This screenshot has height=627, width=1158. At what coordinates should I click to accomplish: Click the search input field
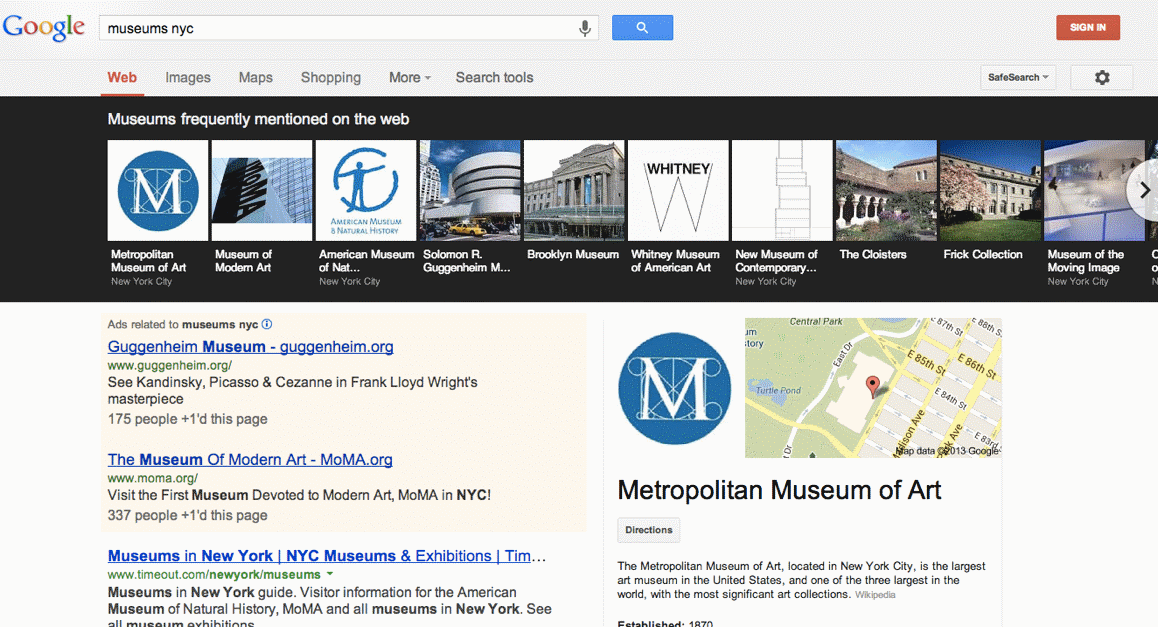(x=335, y=28)
